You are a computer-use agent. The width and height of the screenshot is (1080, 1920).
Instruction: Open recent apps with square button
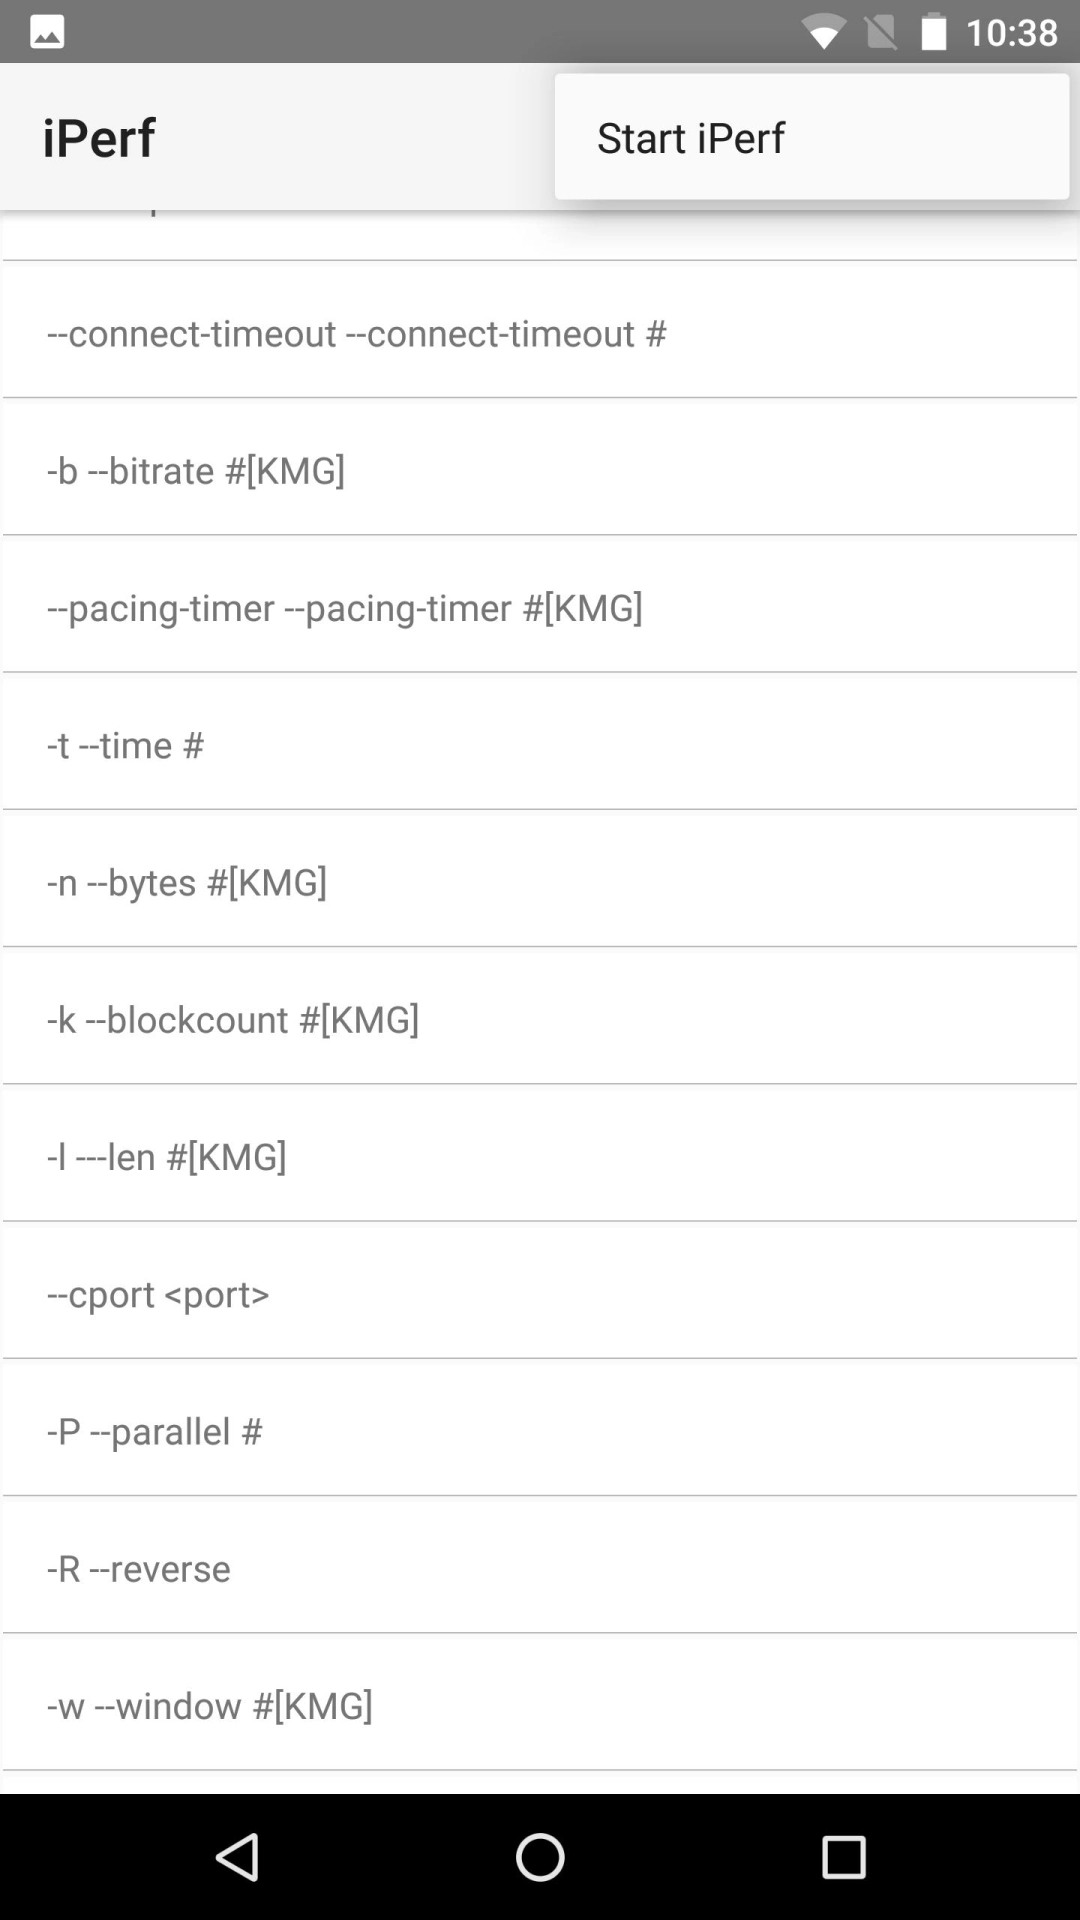point(843,1857)
